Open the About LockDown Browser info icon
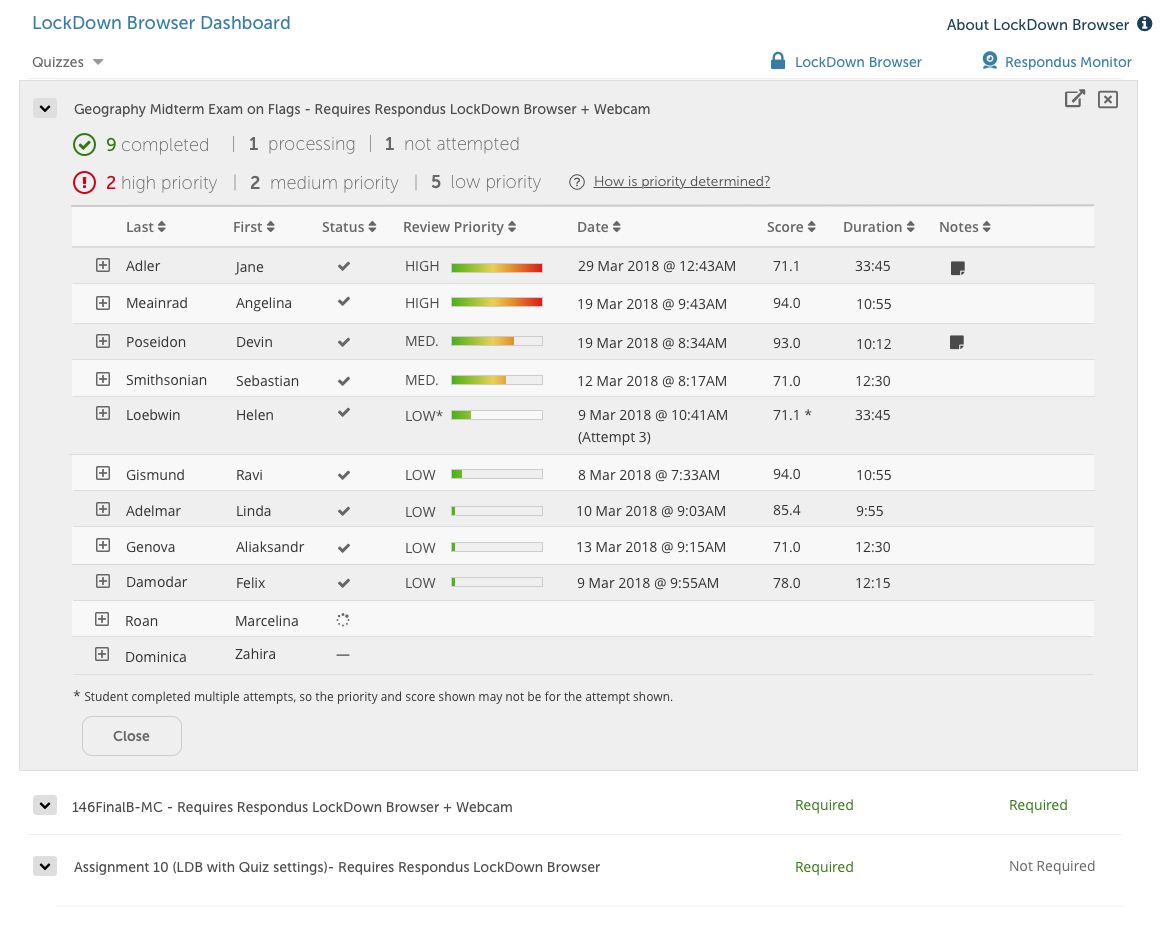Viewport: 1171px width, 925px height. 1146,24
